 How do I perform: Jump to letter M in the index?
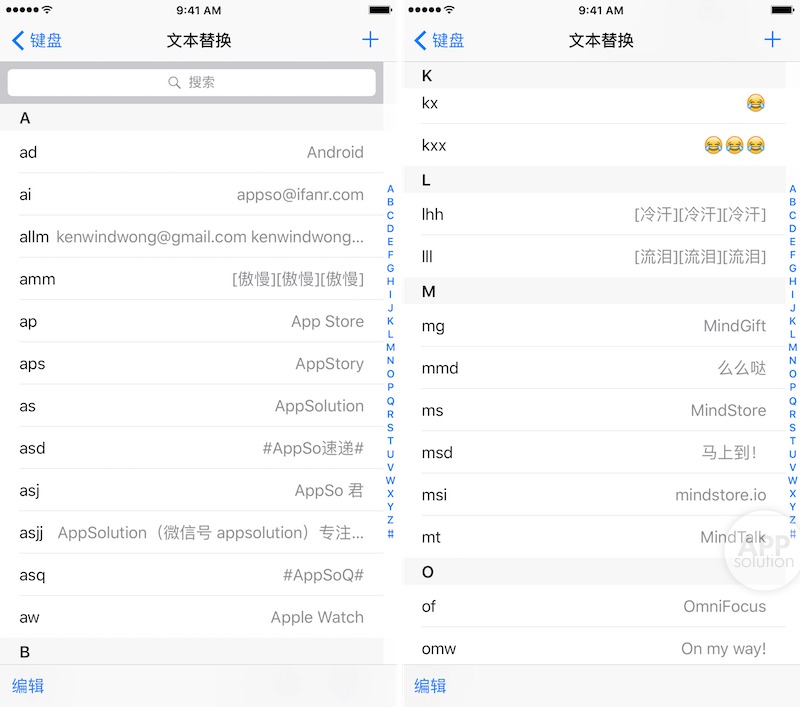point(391,346)
